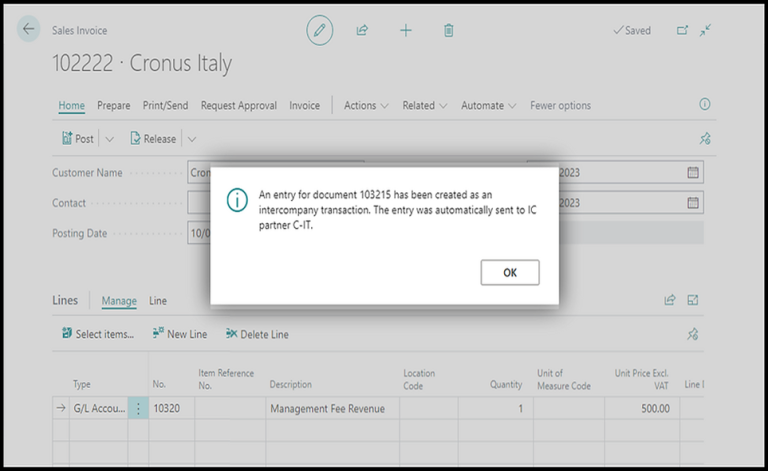768x471 pixels.
Task: Click the info circle icon
Action: pyautogui.click(x=705, y=104)
